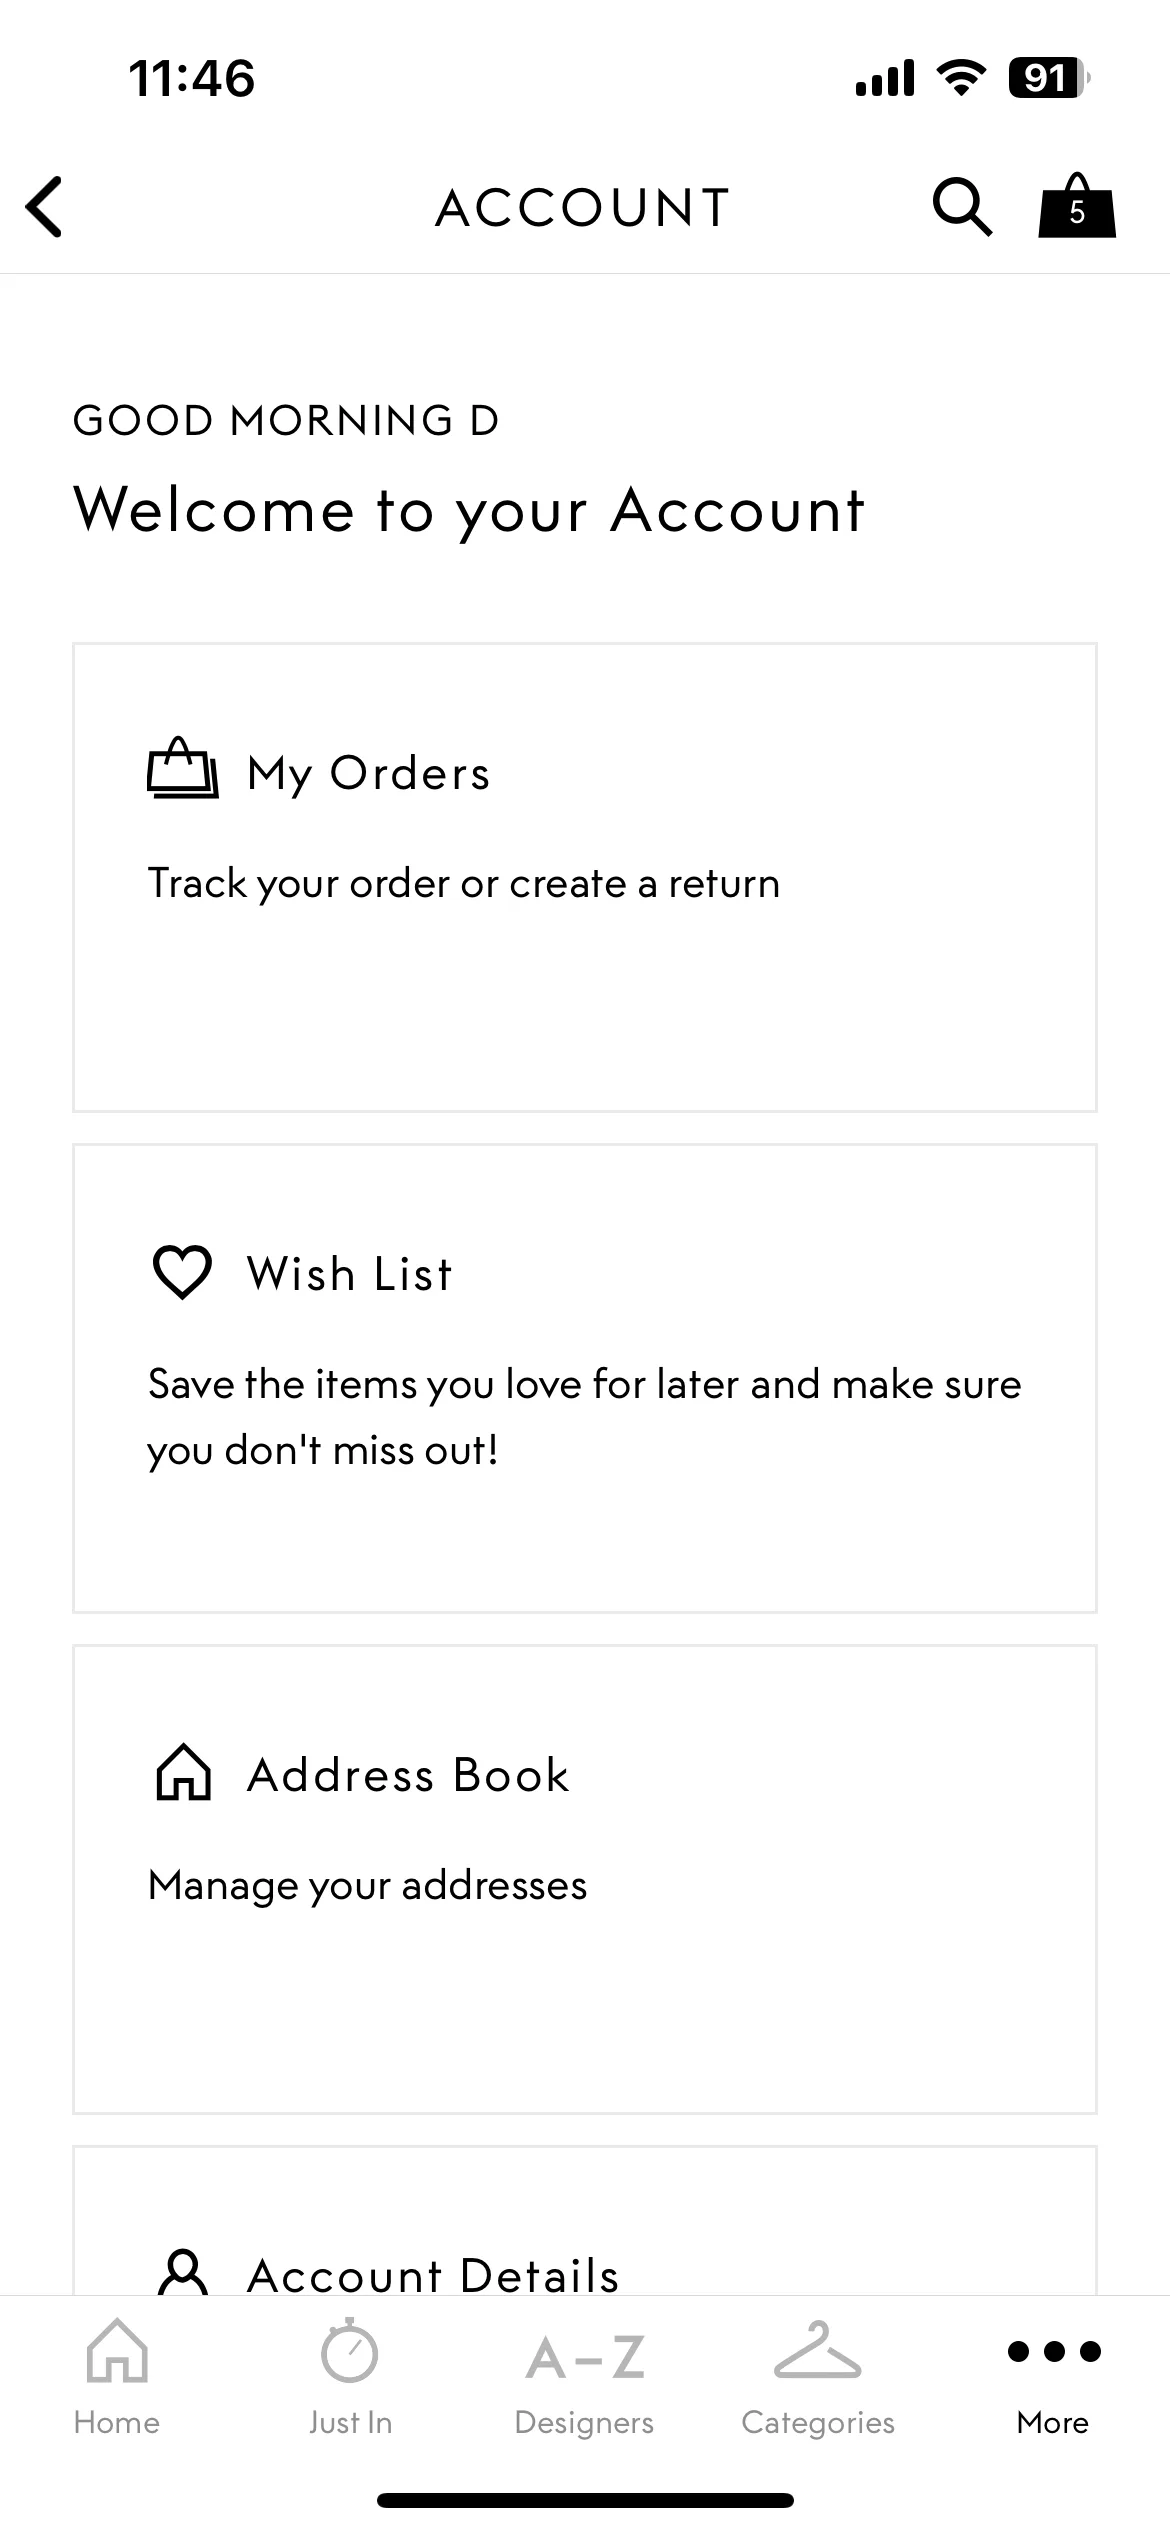Image resolution: width=1170 pixels, height=2532 pixels.
Task: Tap the Account Details person icon
Action: [183, 2271]
